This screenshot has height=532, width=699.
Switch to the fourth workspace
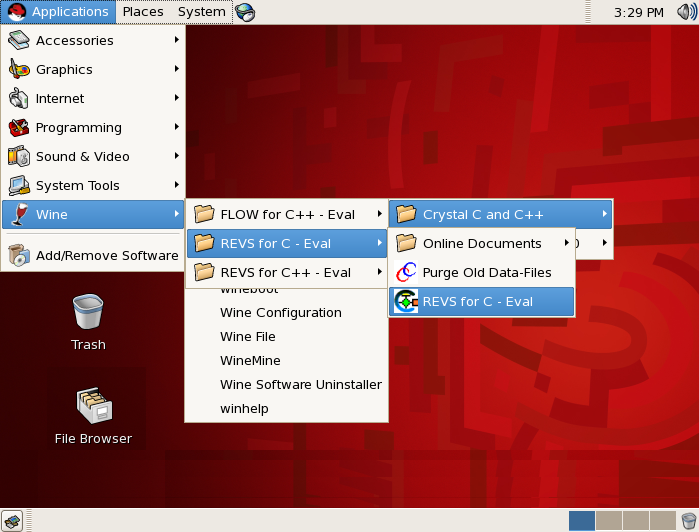(663, 521)
